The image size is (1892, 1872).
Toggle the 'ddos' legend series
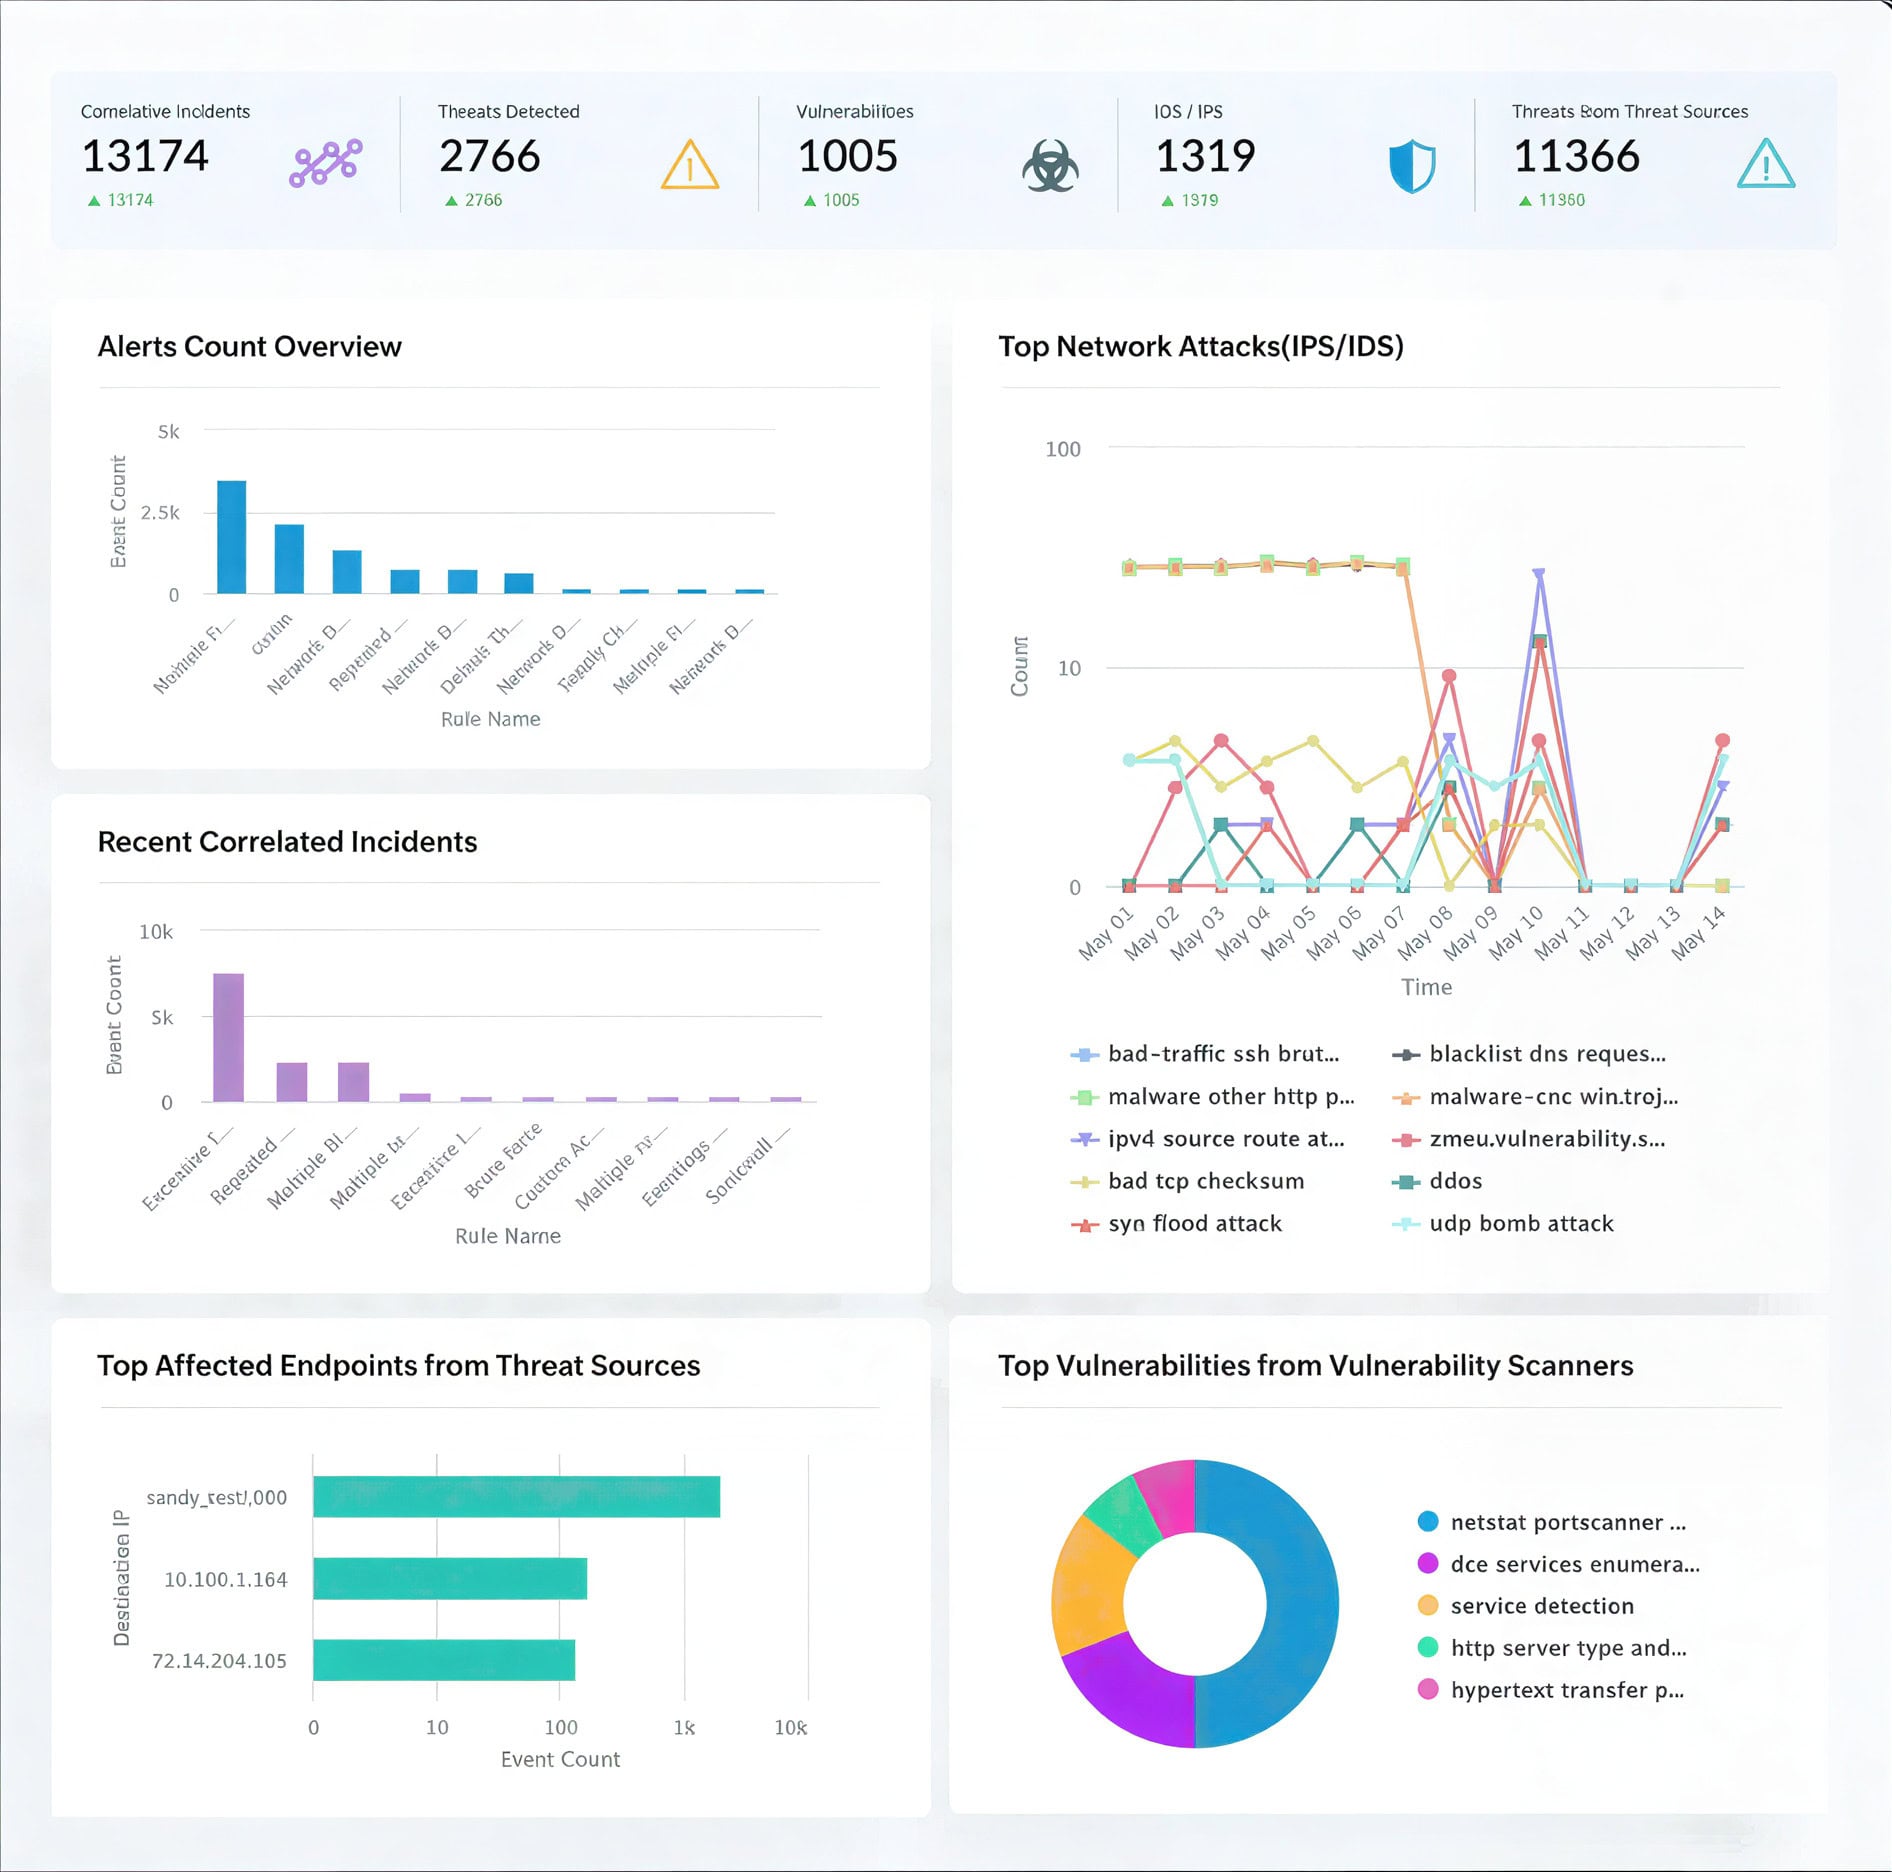1455,1181
